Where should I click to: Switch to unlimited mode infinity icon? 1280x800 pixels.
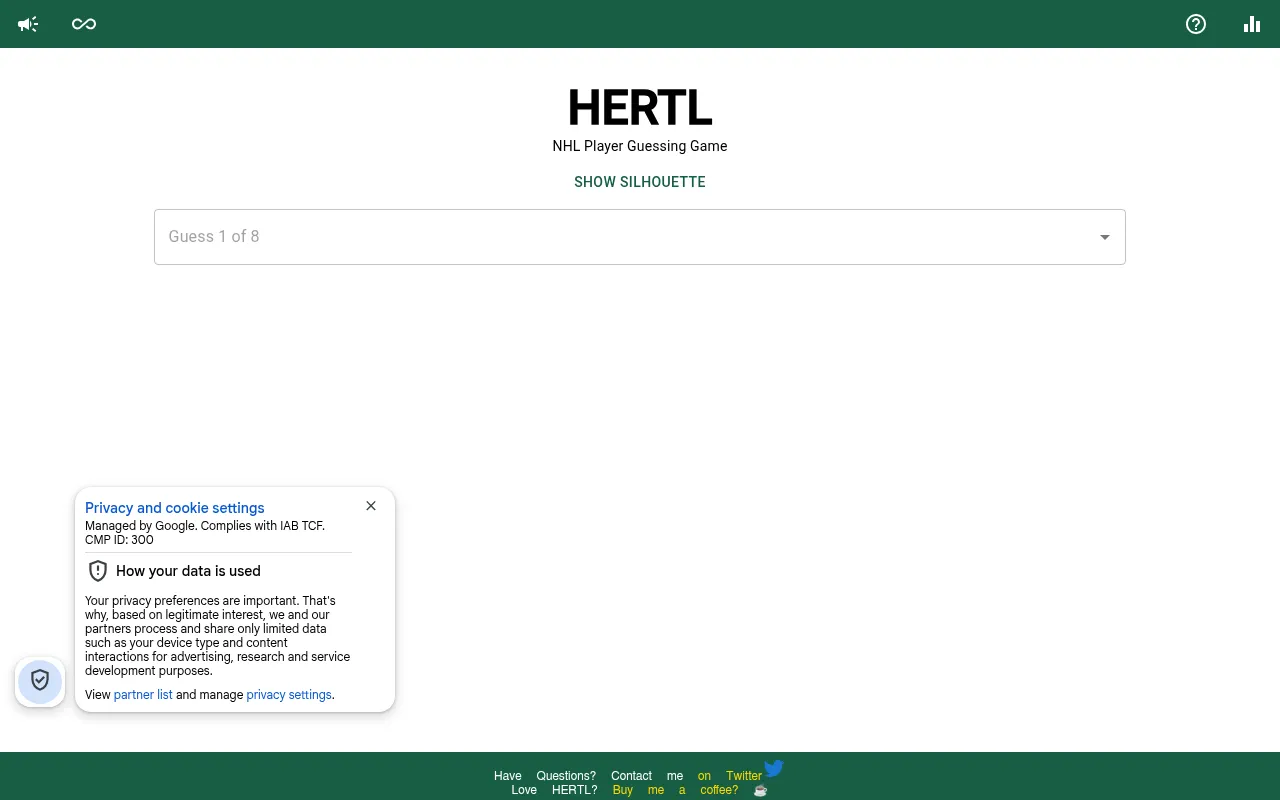click(x=84, y=24)
